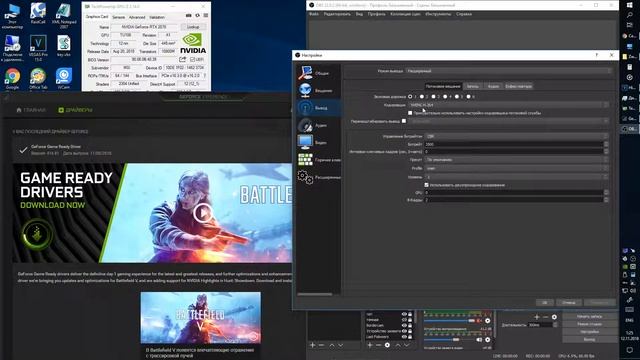This screenshot has height=360, width=640.
Task: Open the Level (Уровень) dropdown
Action: coord(516,177)
